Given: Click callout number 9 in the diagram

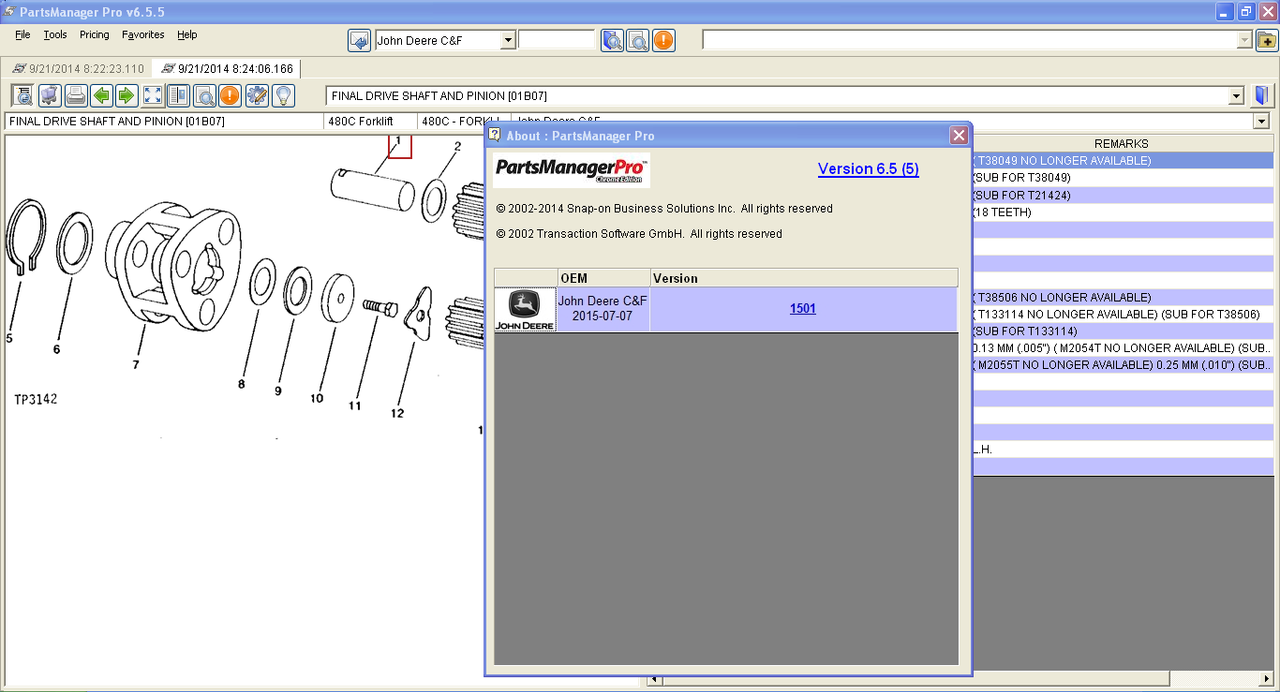Looking at the screenshot, I should pyautogui.click(x=278, y=391).
